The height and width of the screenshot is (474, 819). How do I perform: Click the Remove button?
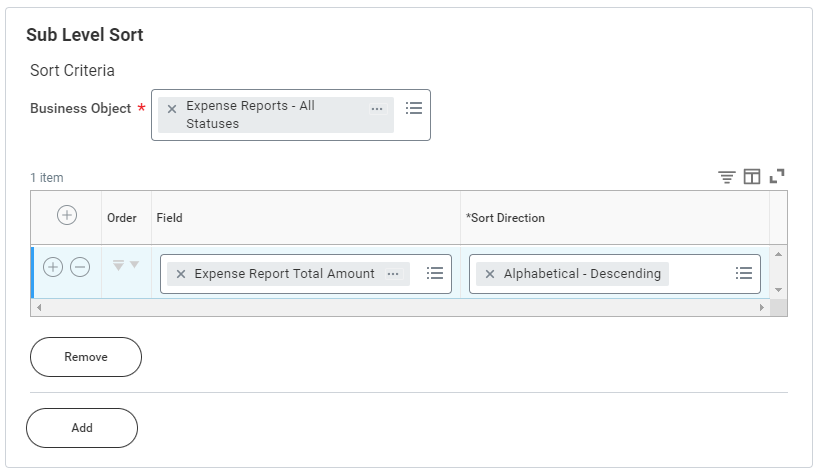point(86,357)
